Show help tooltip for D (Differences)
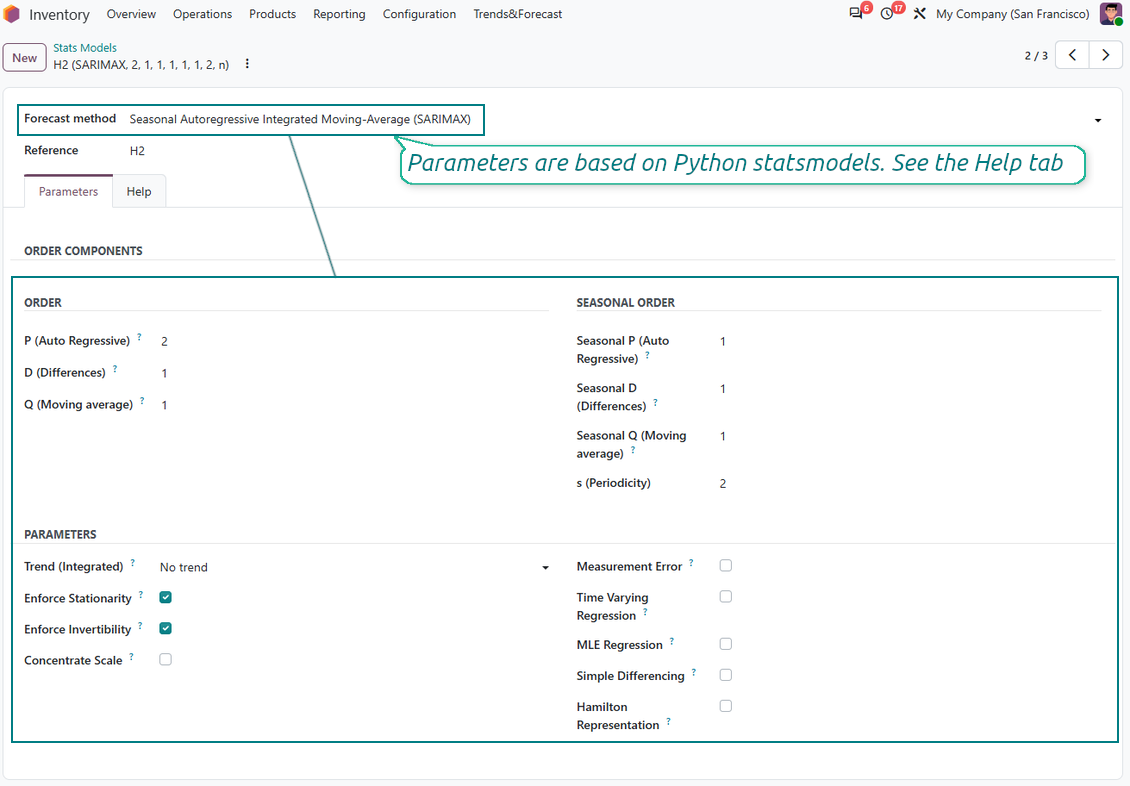The height and width of the screenshot is (786, 1130). [x=115, y=368]
